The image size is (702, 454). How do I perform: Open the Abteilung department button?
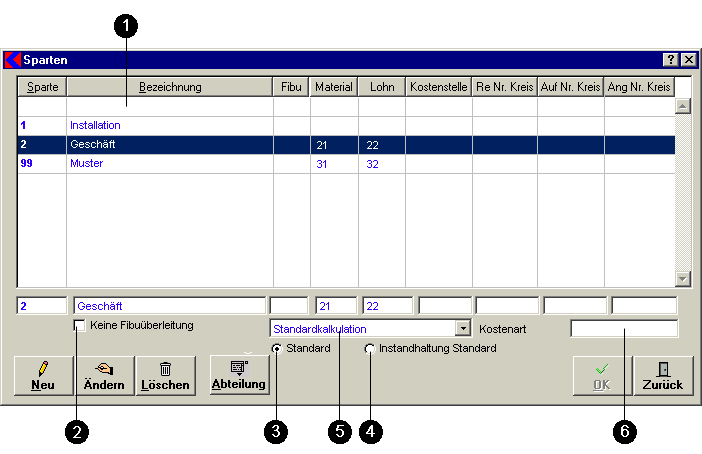click(240, 375)
